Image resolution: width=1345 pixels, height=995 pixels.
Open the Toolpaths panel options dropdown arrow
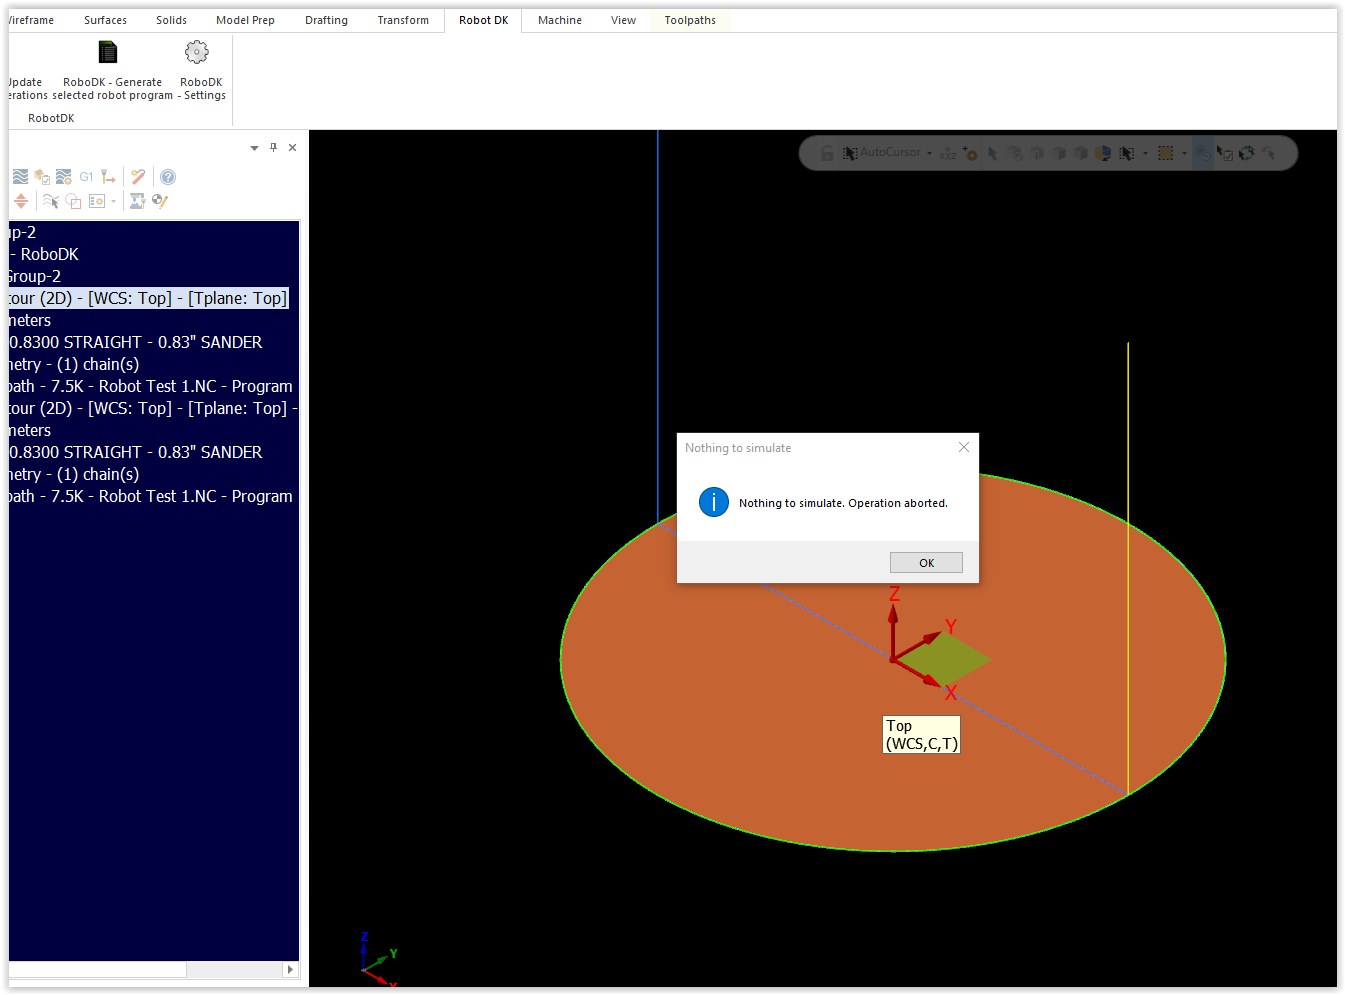pyautogui.click(x=254, y=147)
